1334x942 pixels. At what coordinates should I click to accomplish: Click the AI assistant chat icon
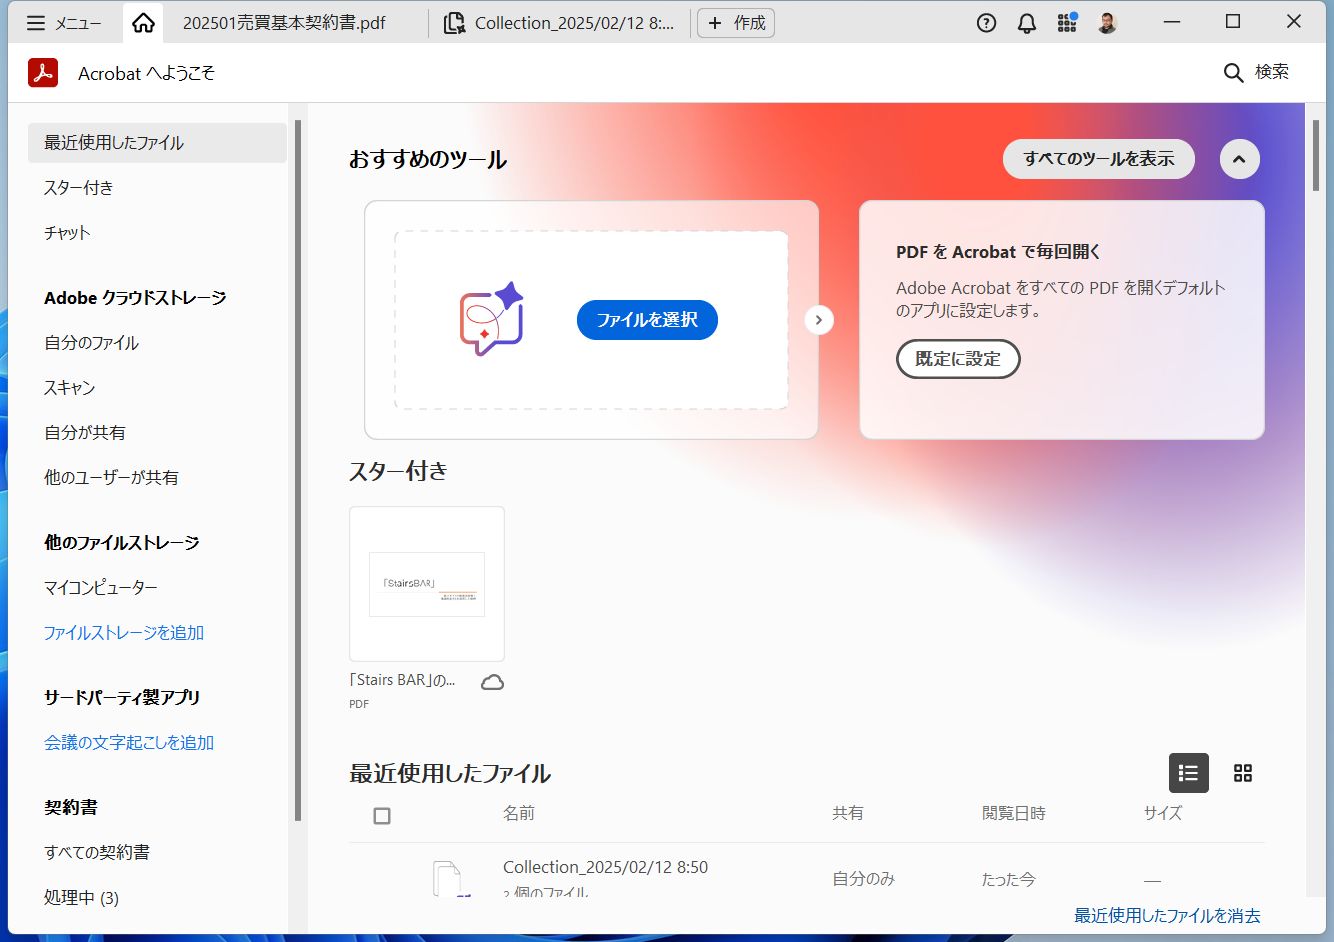[491, 319]
